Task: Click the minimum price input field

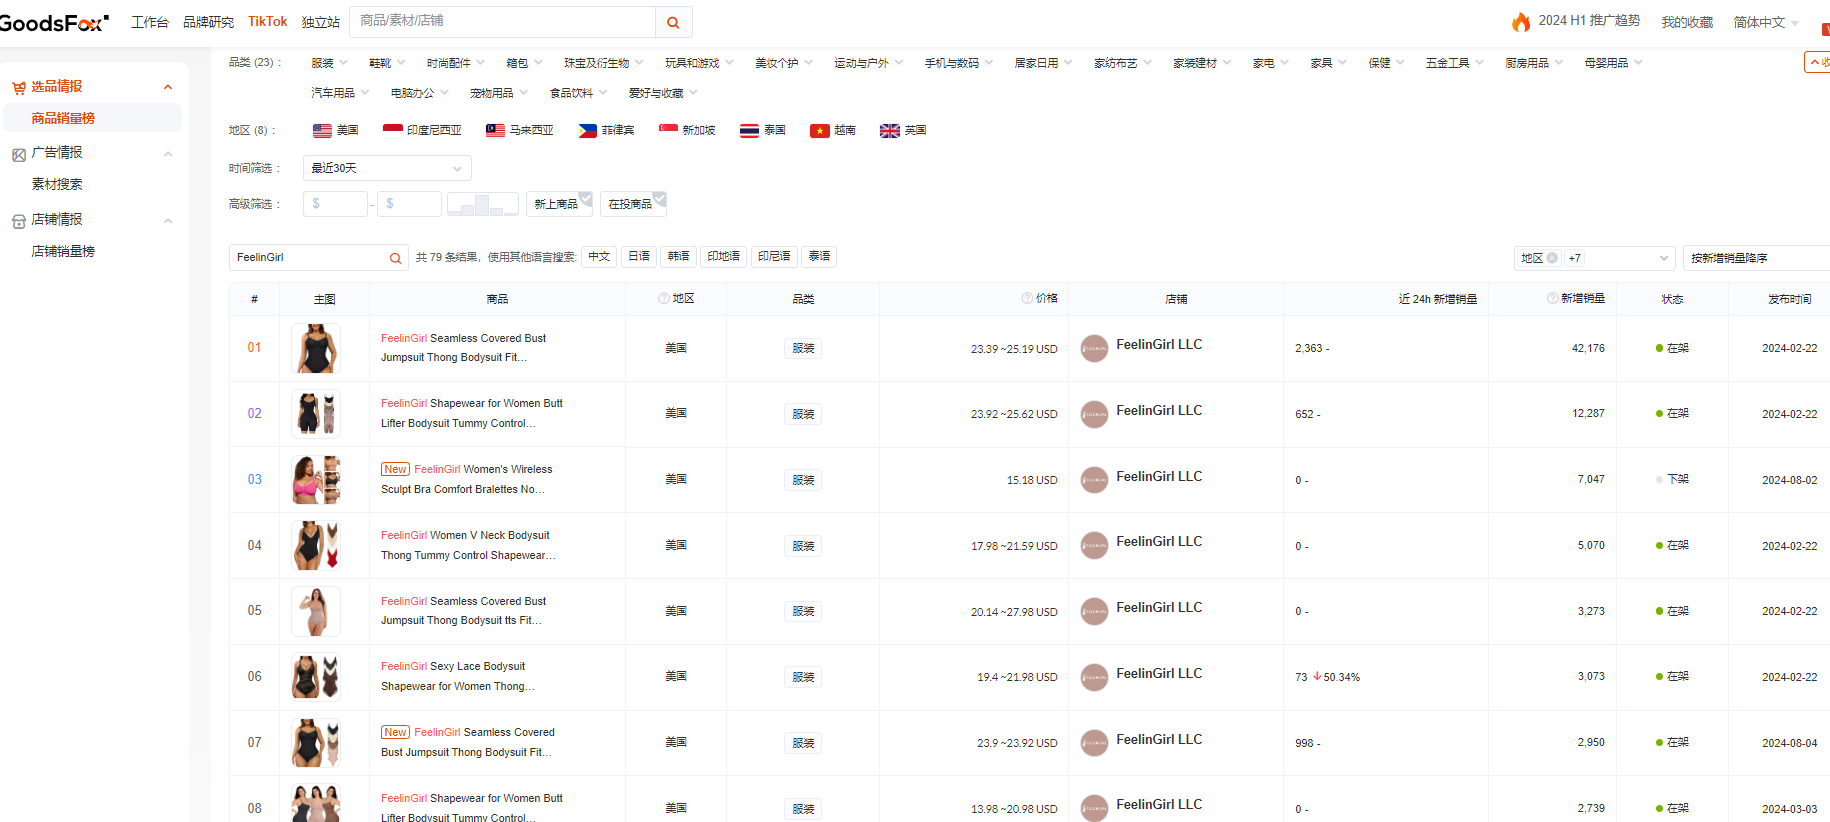Action: (x=335, y=204)
